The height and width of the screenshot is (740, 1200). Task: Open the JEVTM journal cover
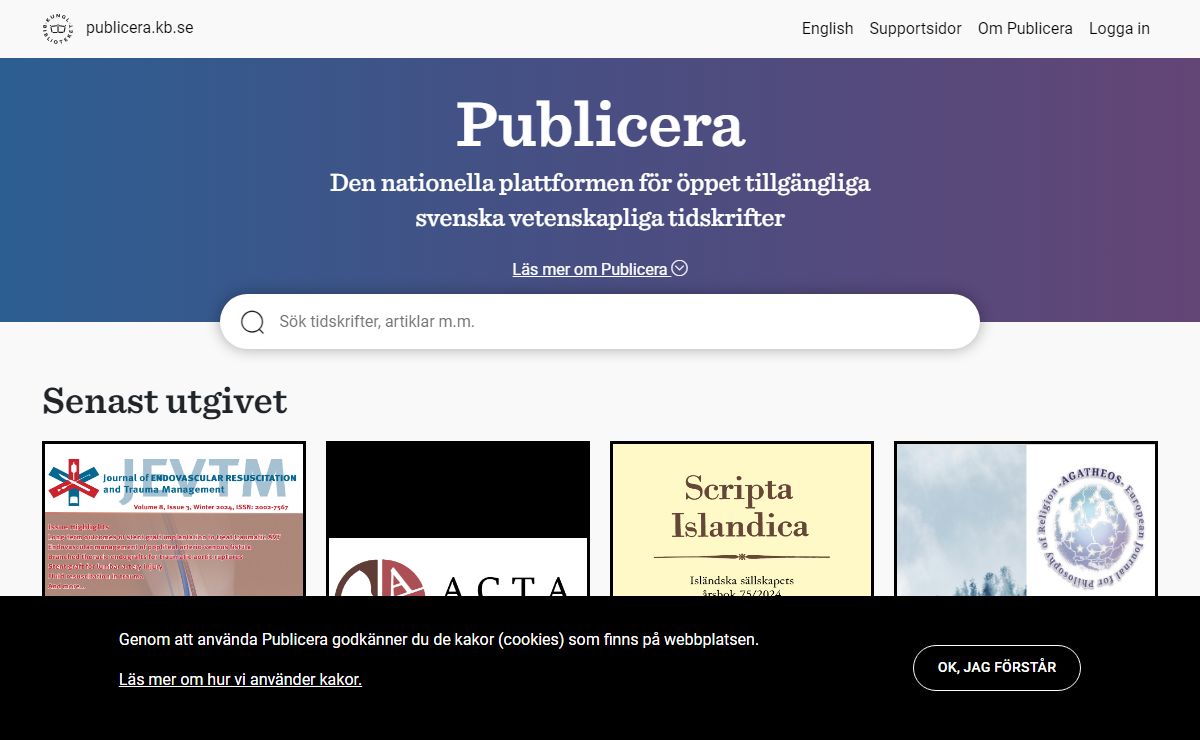tap(174, 519)
